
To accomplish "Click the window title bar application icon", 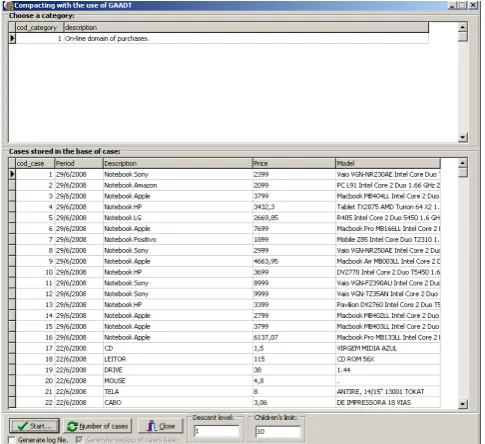I will click(x=8, y=5).
